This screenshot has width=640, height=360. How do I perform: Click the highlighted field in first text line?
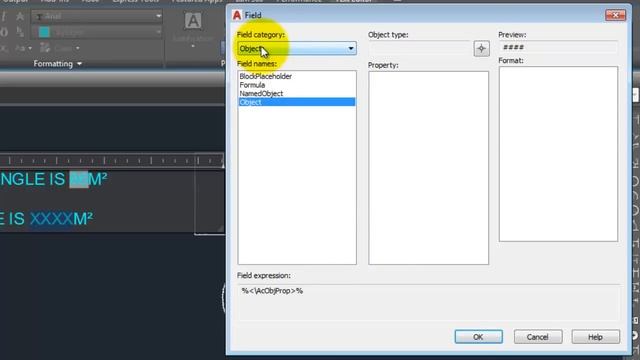[x=79, y=179]
